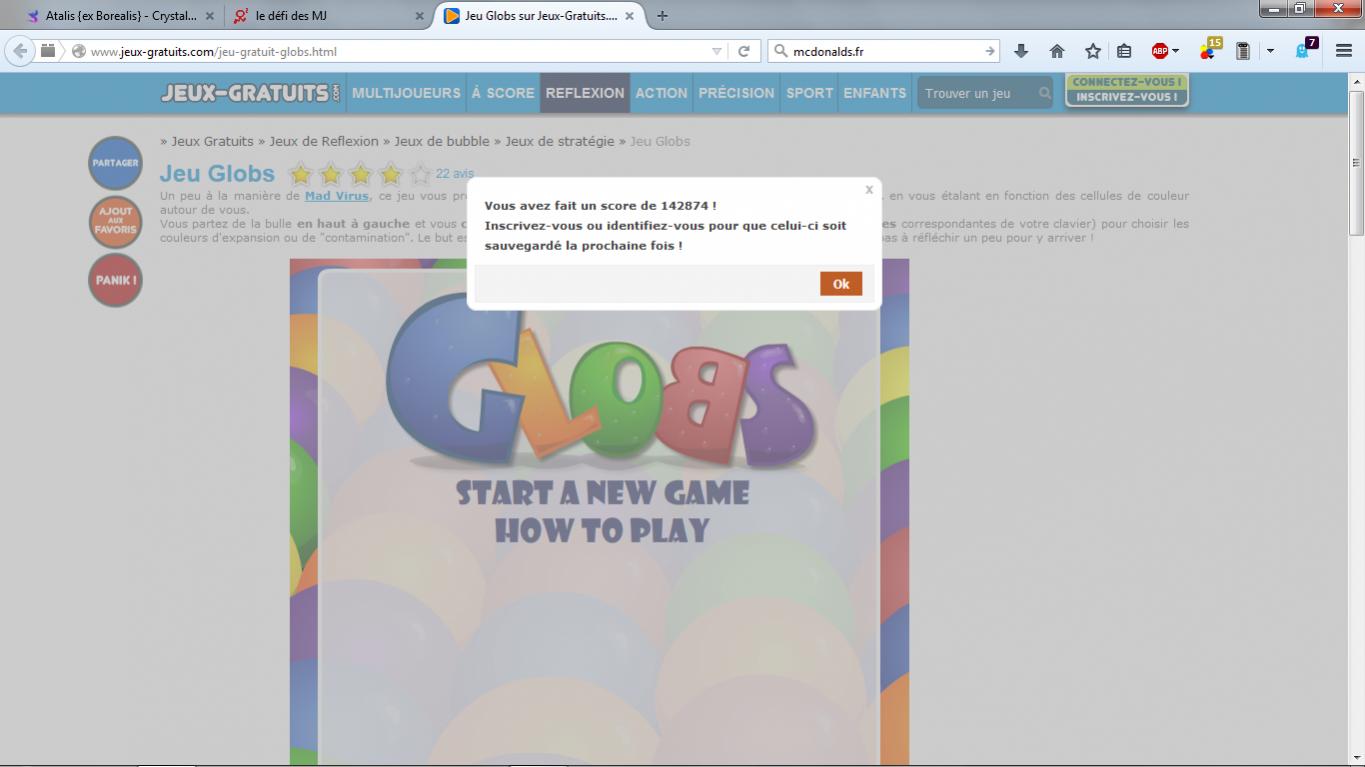Show the bookmarks list icon
The height and width of the screenshot is (767, 1365).
1124,51
